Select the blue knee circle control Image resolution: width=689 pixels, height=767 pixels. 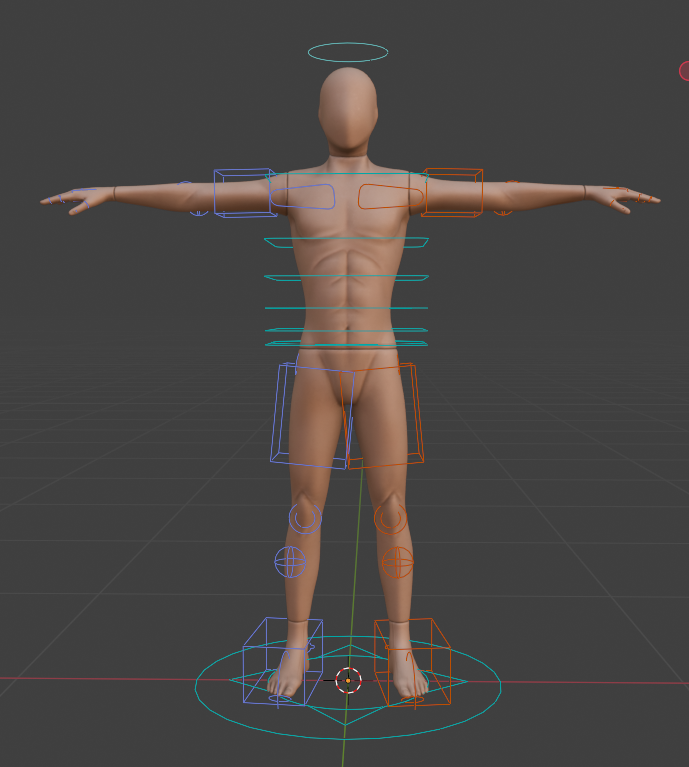pos(305,519)
